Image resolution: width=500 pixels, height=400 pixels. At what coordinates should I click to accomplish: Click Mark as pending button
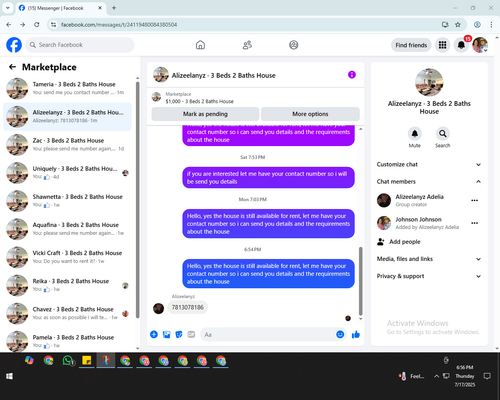205,114
